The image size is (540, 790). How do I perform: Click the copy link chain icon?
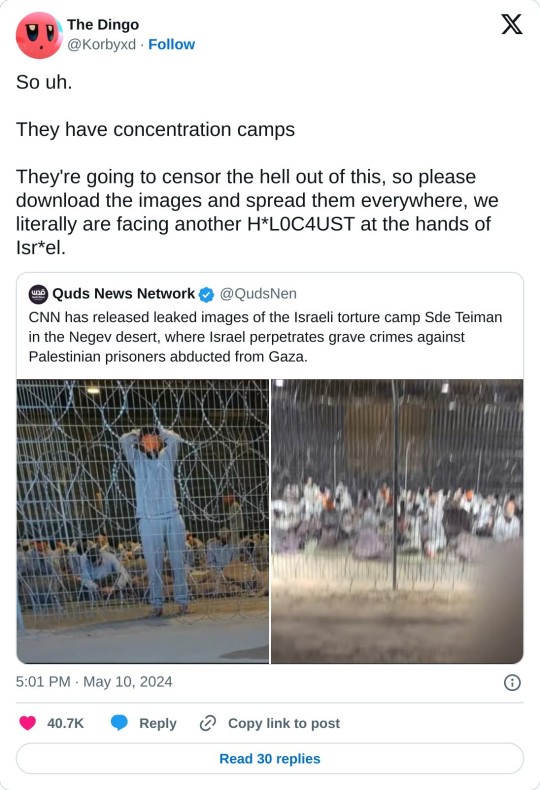208,723
